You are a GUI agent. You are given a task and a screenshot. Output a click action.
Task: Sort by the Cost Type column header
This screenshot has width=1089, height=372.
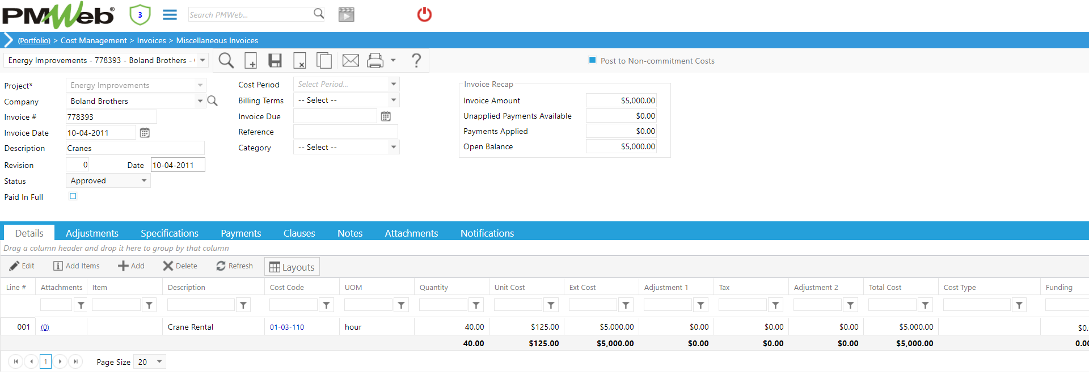coord(960,287)
